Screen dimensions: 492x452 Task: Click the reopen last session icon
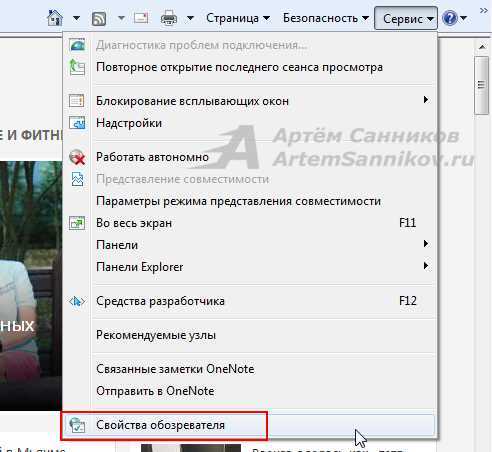pos(77,67)
